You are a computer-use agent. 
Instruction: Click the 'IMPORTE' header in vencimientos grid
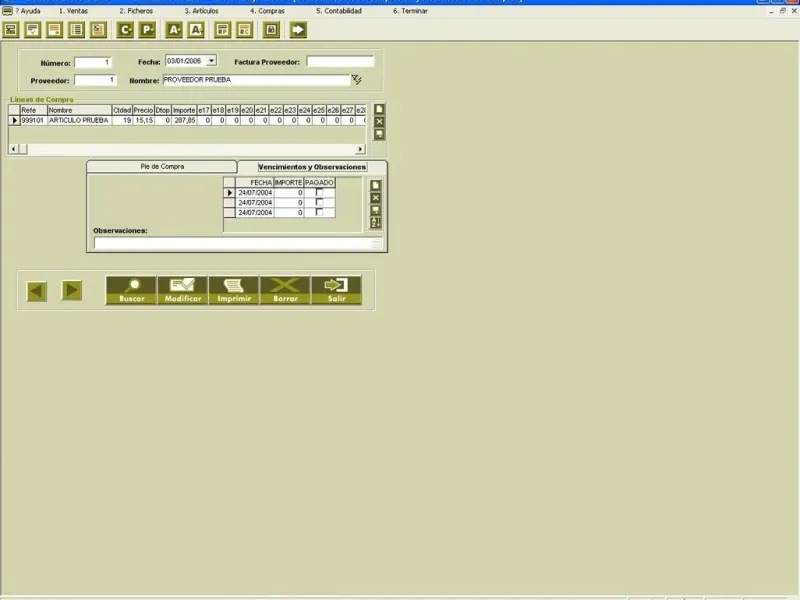click(289, 183)
